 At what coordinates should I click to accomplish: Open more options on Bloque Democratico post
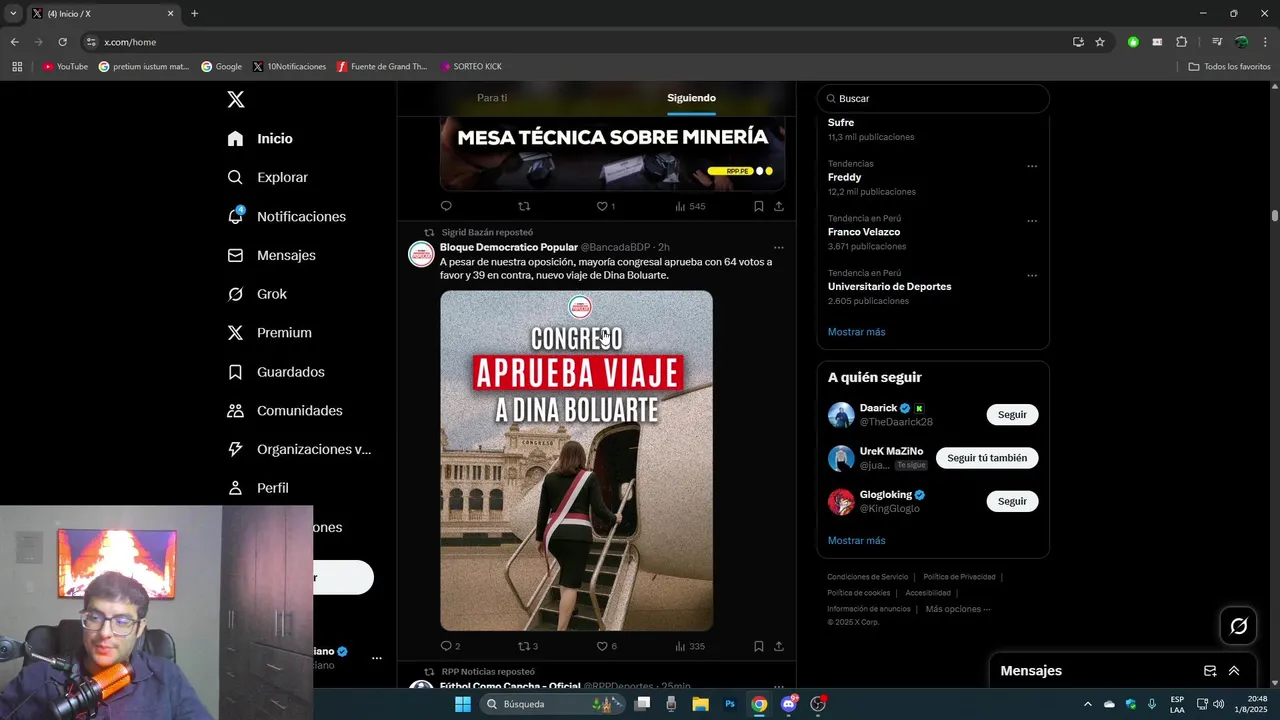pyautogui.click(x=778, y=248)
